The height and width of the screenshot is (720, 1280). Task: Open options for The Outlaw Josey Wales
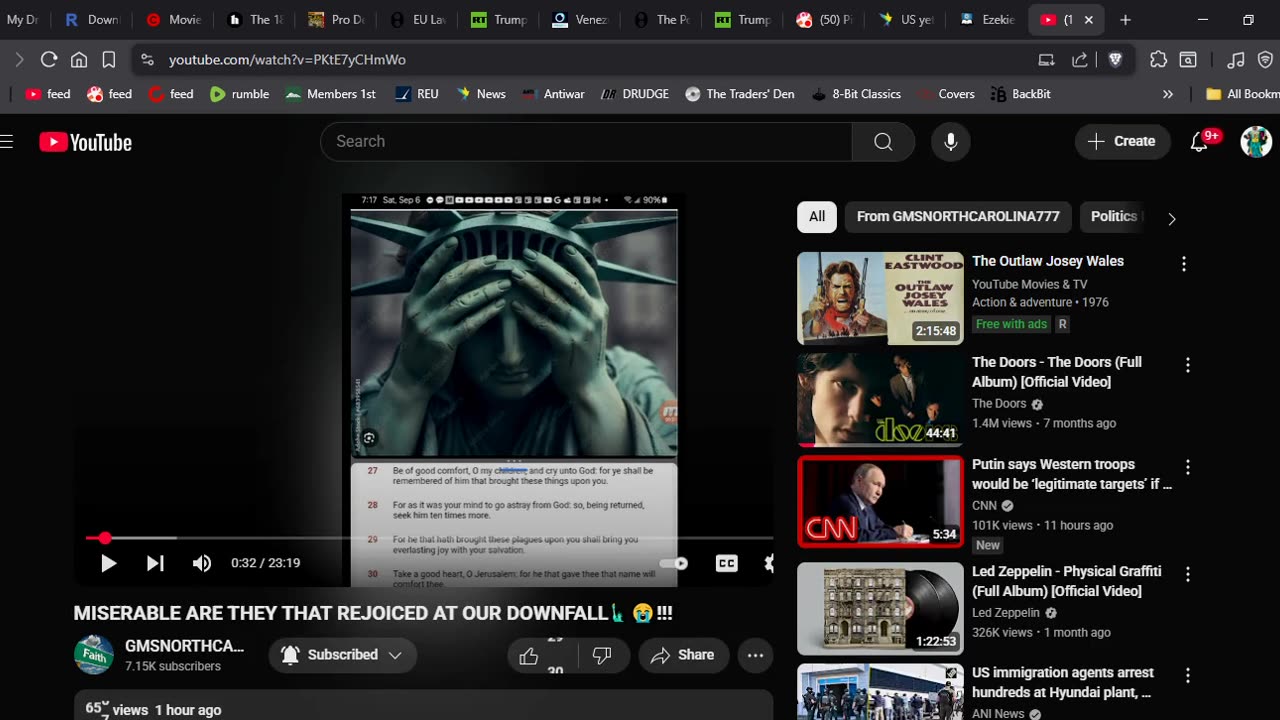pos(1184,264)
